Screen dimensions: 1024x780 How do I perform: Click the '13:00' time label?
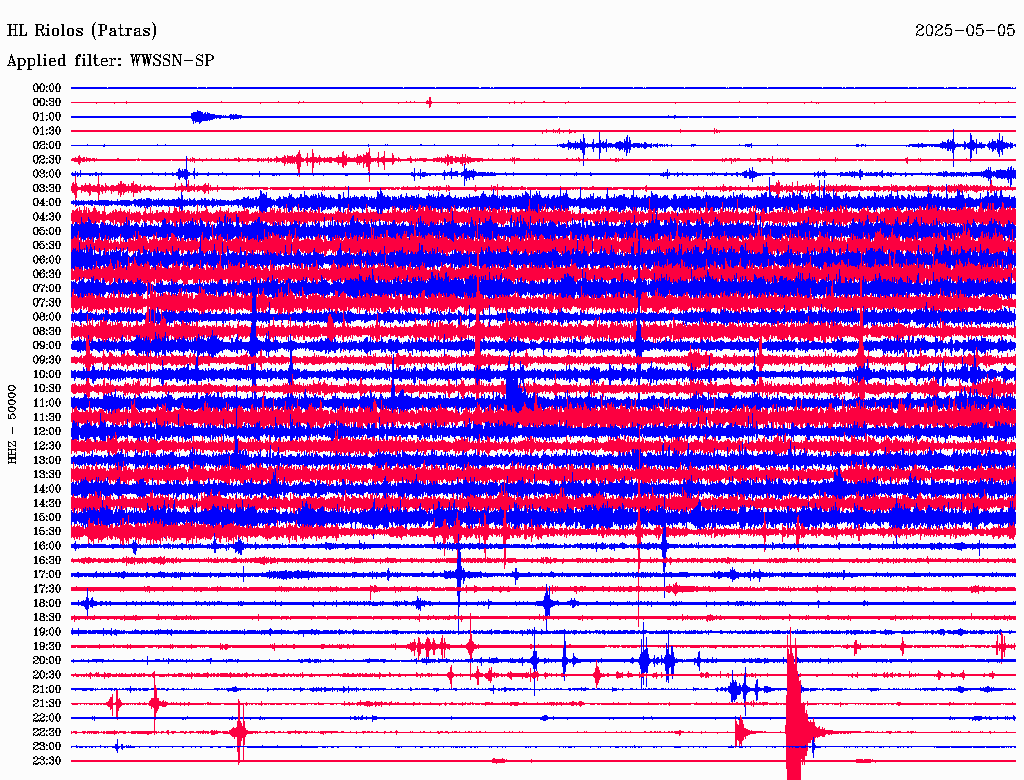(47, 461)
